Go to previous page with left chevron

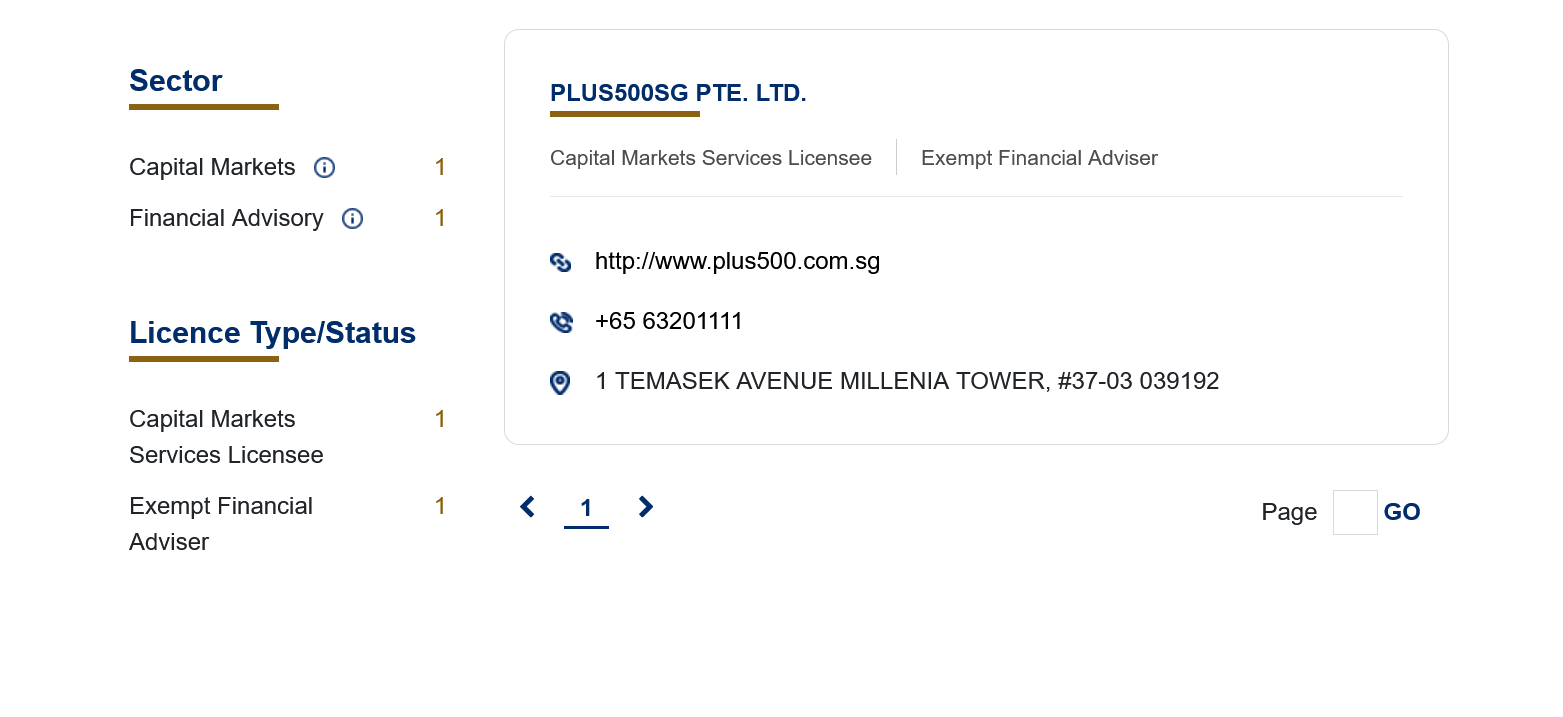527,508
